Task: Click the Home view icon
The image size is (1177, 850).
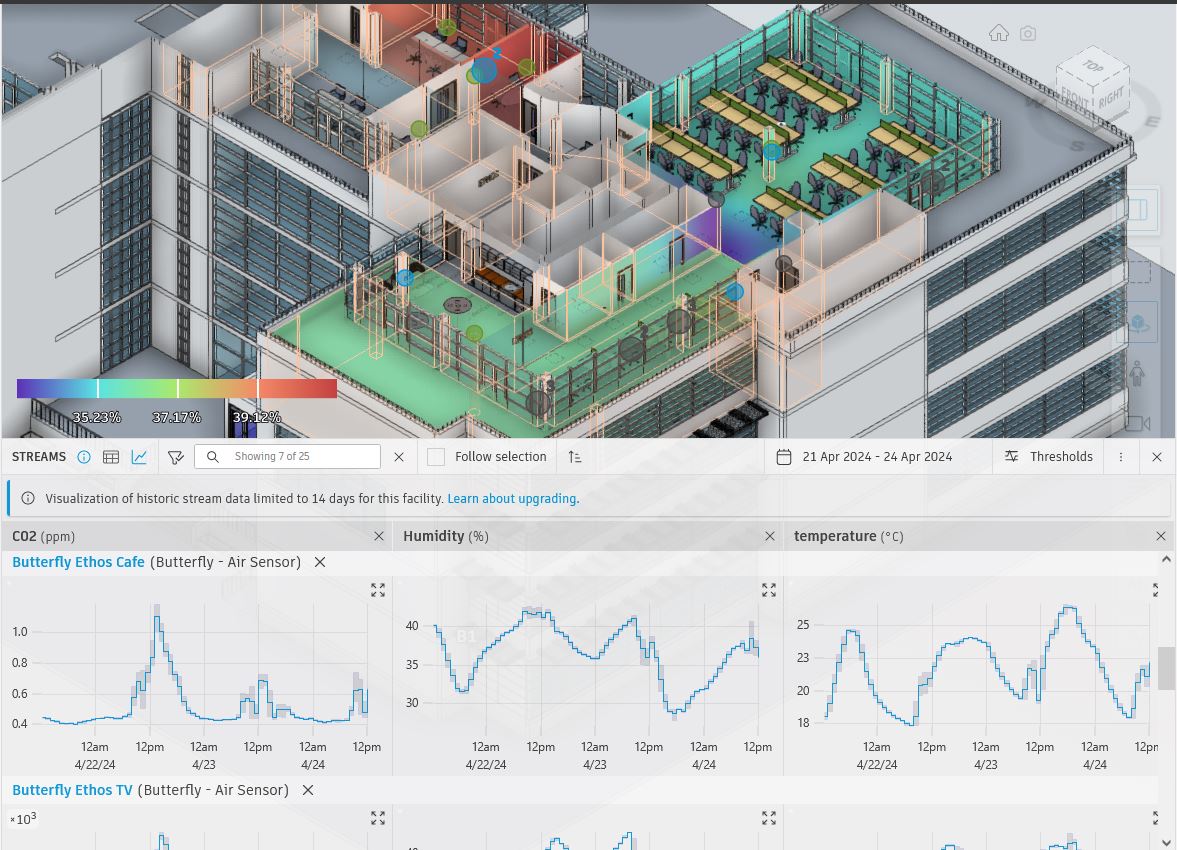Action: point(998,33)
